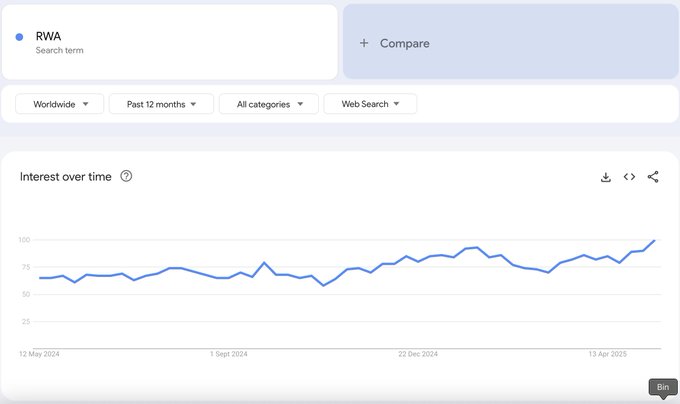
Task: Click the Bin tooltip button
Action: pos(662,387)
